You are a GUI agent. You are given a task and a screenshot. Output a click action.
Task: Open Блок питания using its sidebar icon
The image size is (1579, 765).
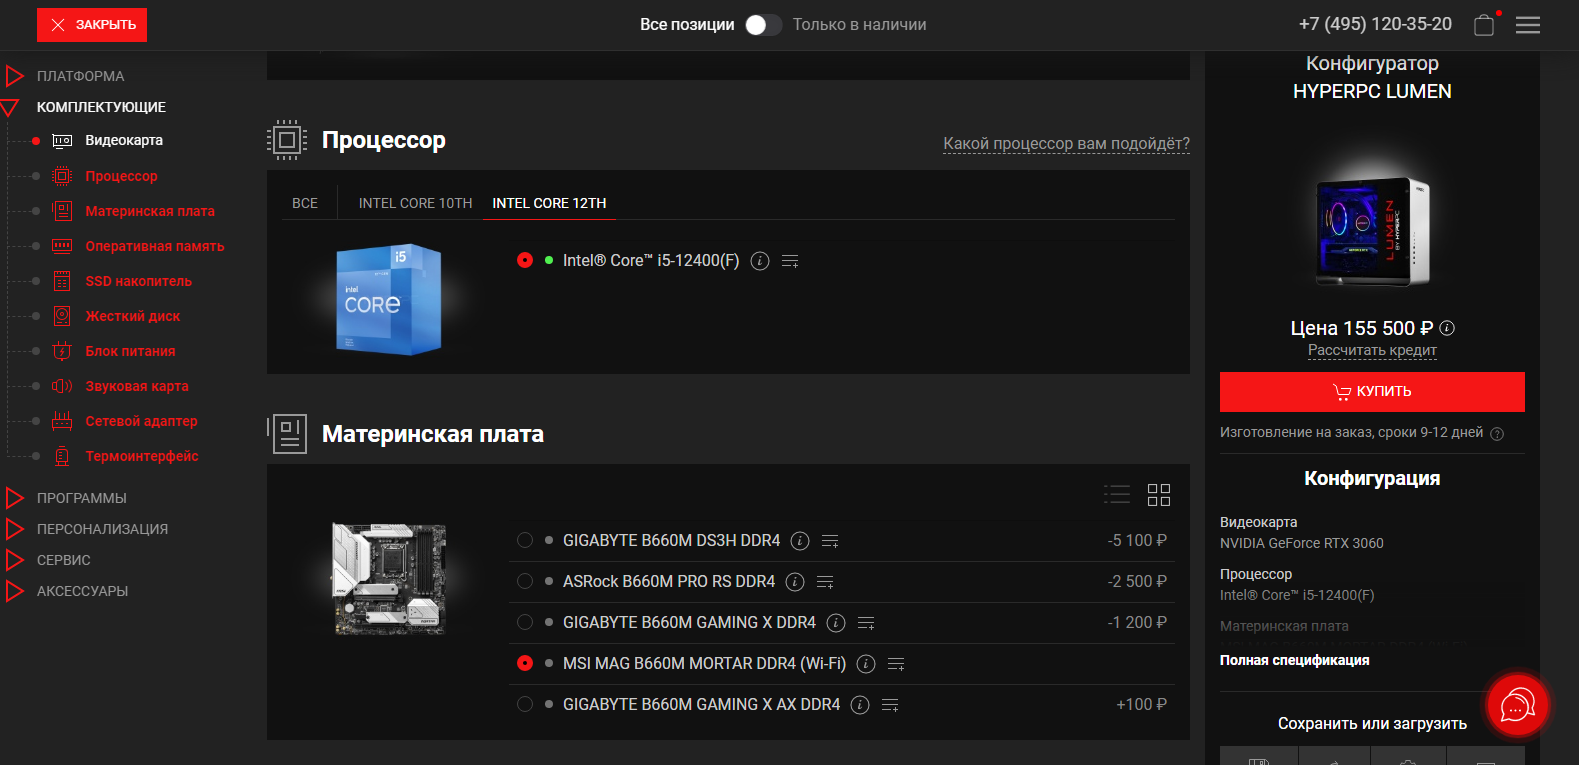coord(62,351)
